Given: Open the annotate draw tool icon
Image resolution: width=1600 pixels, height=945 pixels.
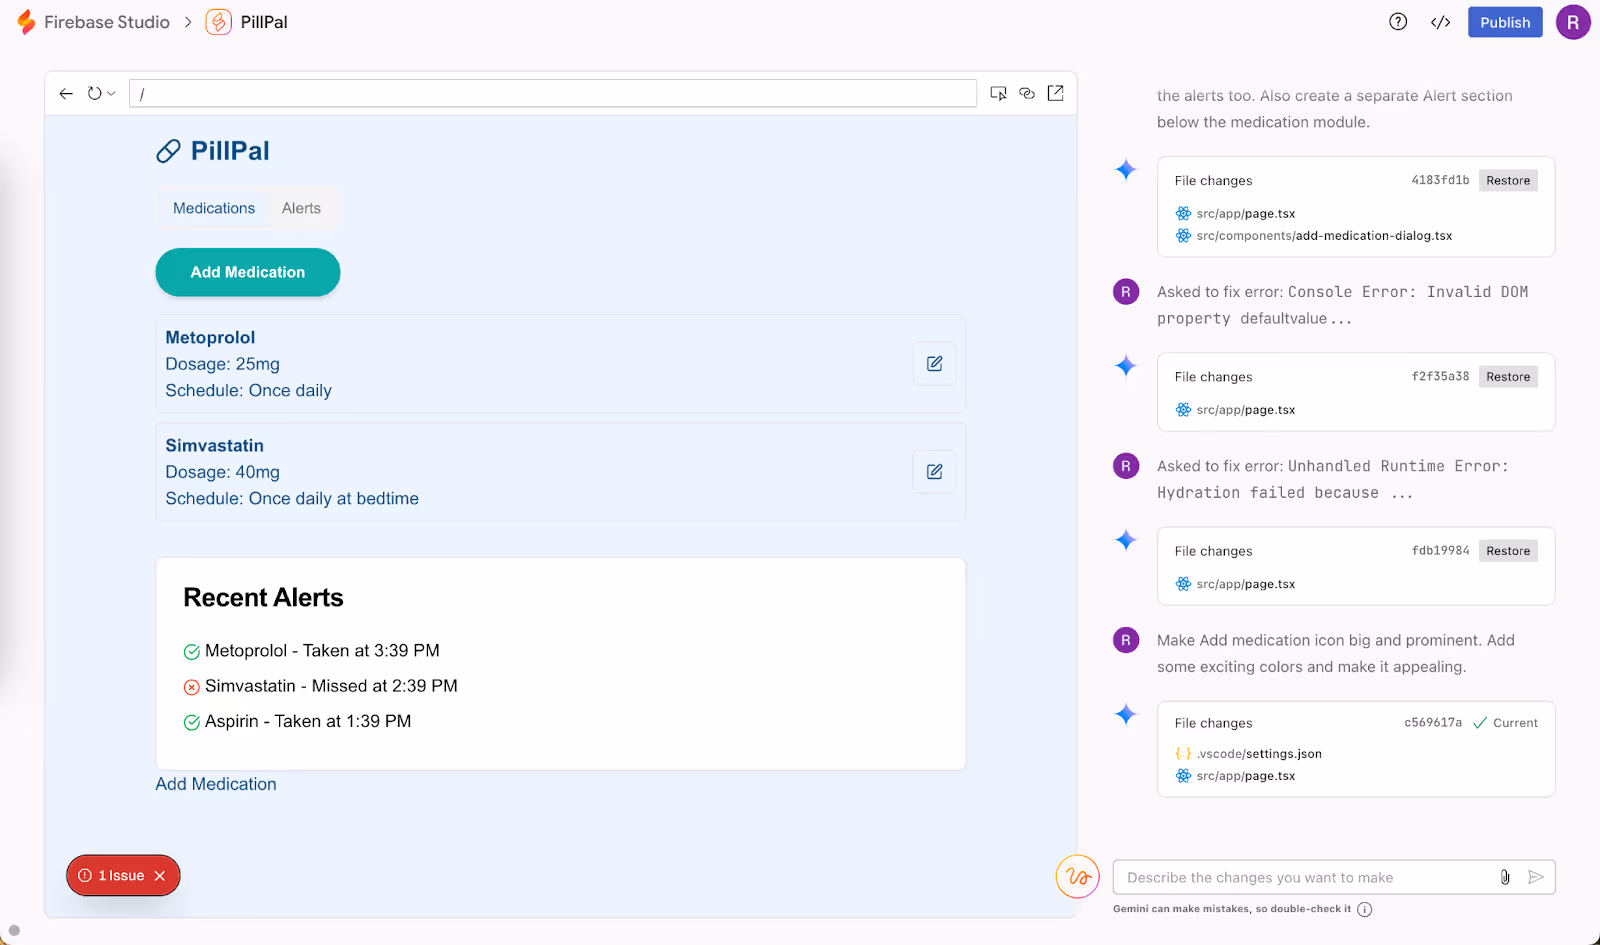Looking at the screenshot, I should coord(1078,877).
